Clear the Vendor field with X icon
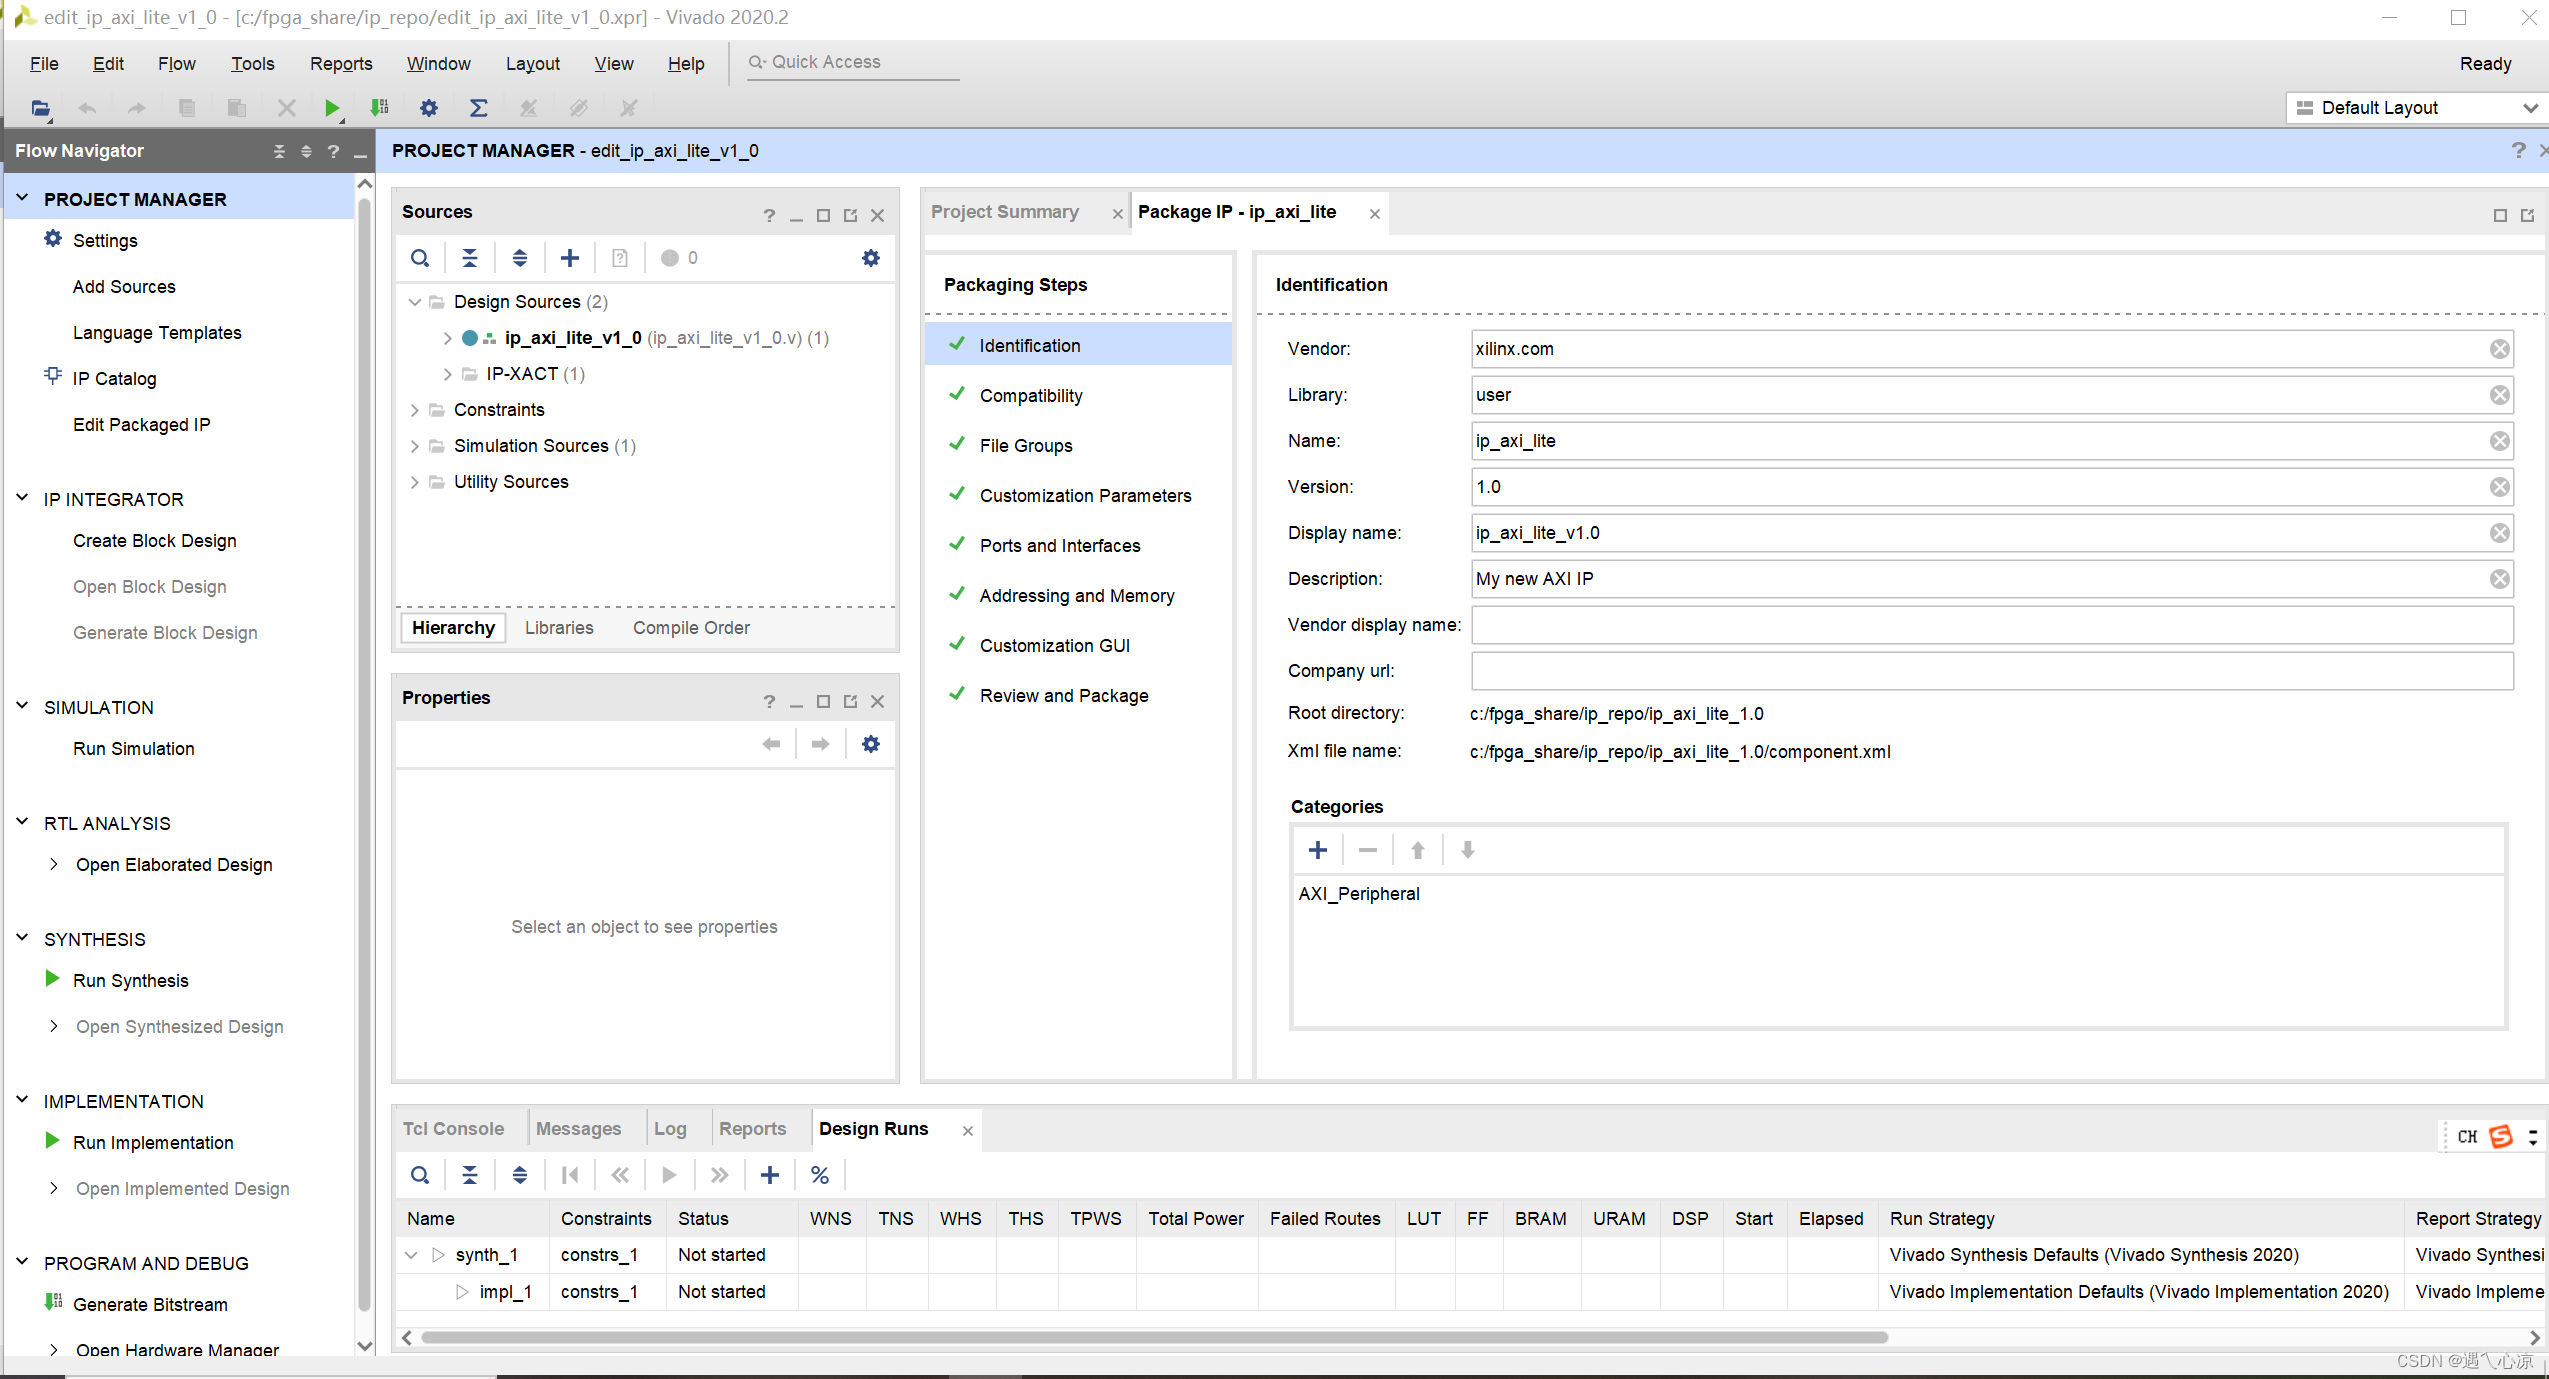 [2499, 349]
